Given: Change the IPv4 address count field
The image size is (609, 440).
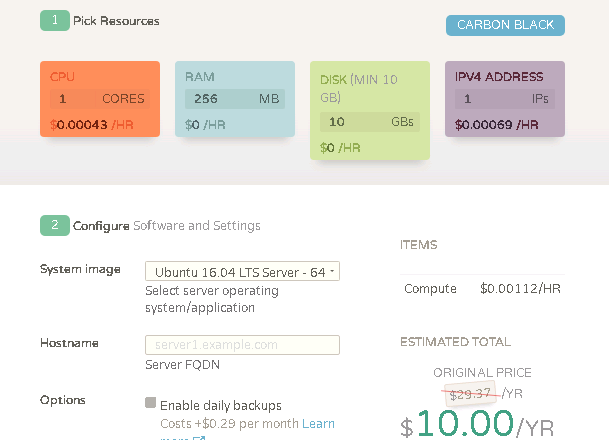Looking at the screenshot, I should [x=485, y=99].
